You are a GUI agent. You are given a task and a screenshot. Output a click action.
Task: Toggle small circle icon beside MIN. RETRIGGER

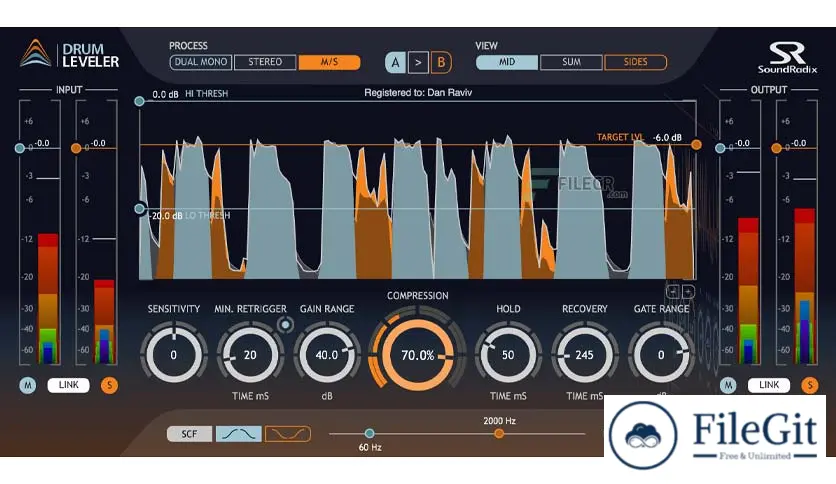click(286, 324)
